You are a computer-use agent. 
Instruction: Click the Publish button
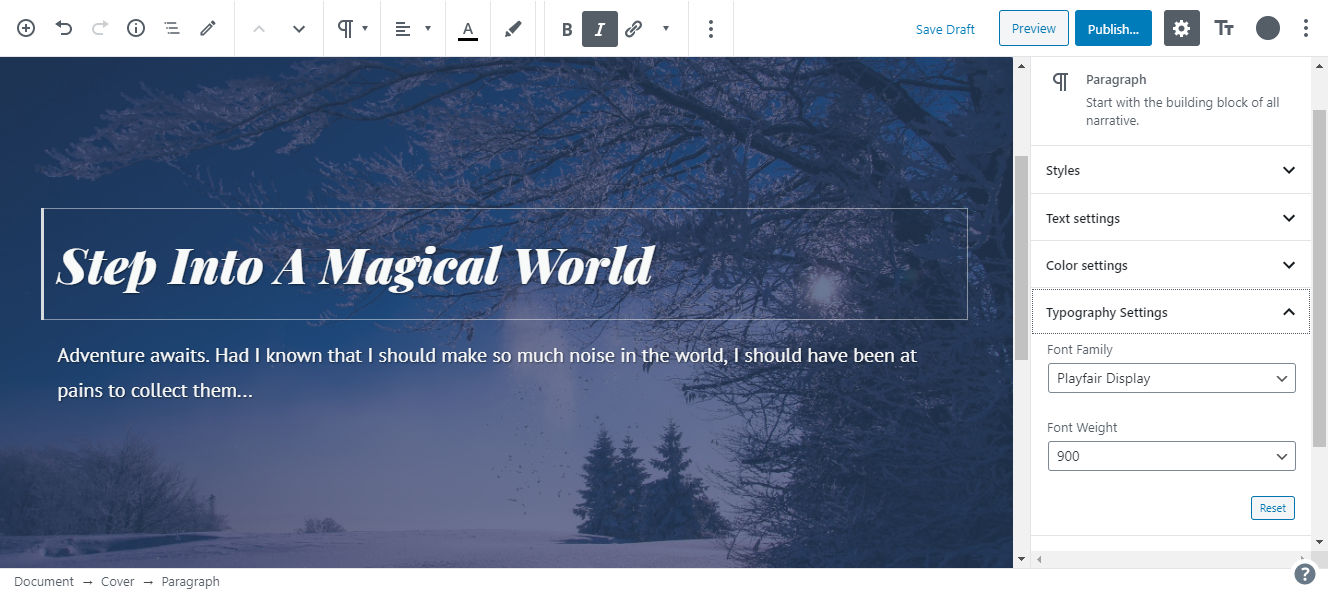point(1113,28)
